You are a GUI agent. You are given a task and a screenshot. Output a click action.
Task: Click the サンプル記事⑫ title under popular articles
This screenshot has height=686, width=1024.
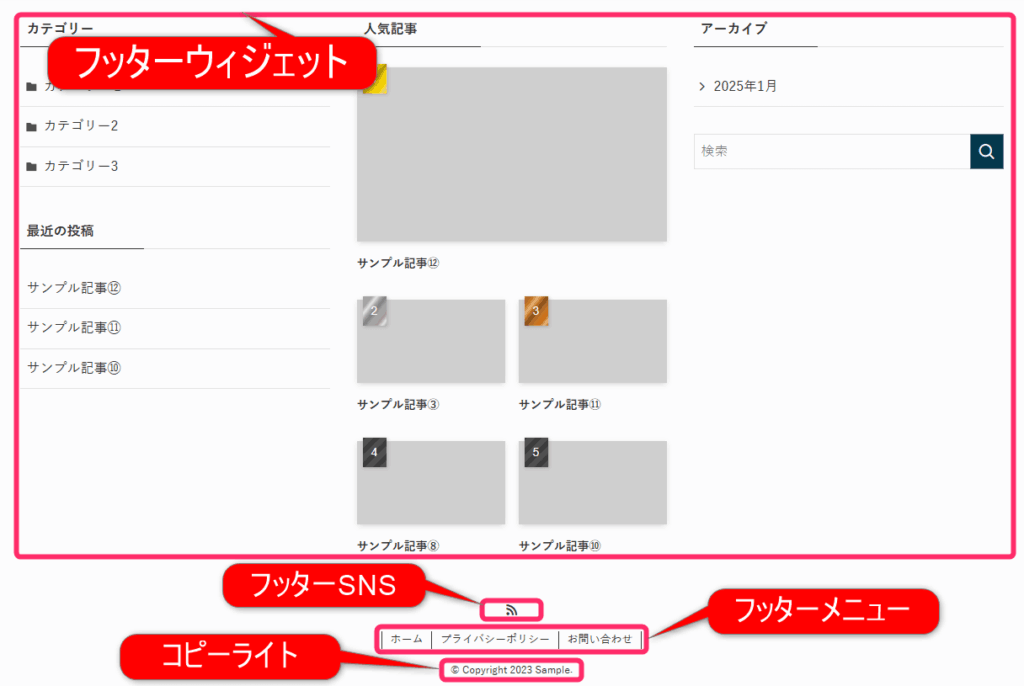point(398,263)
